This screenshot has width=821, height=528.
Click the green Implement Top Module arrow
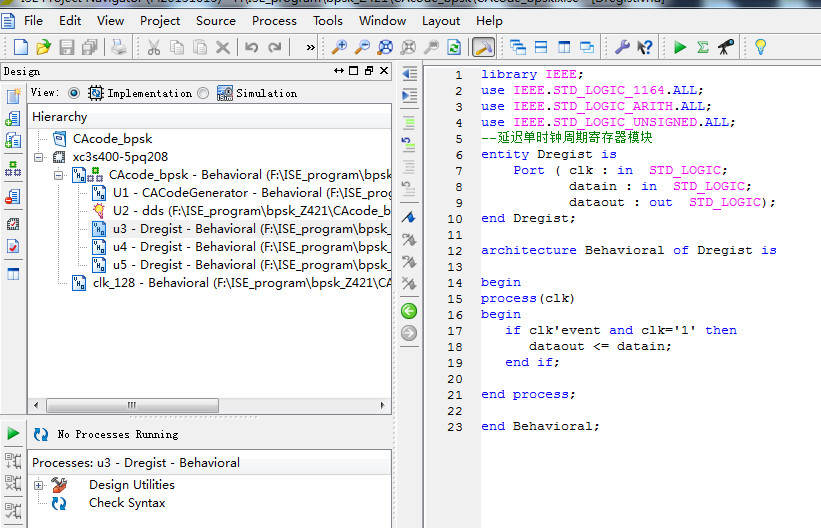680,47
